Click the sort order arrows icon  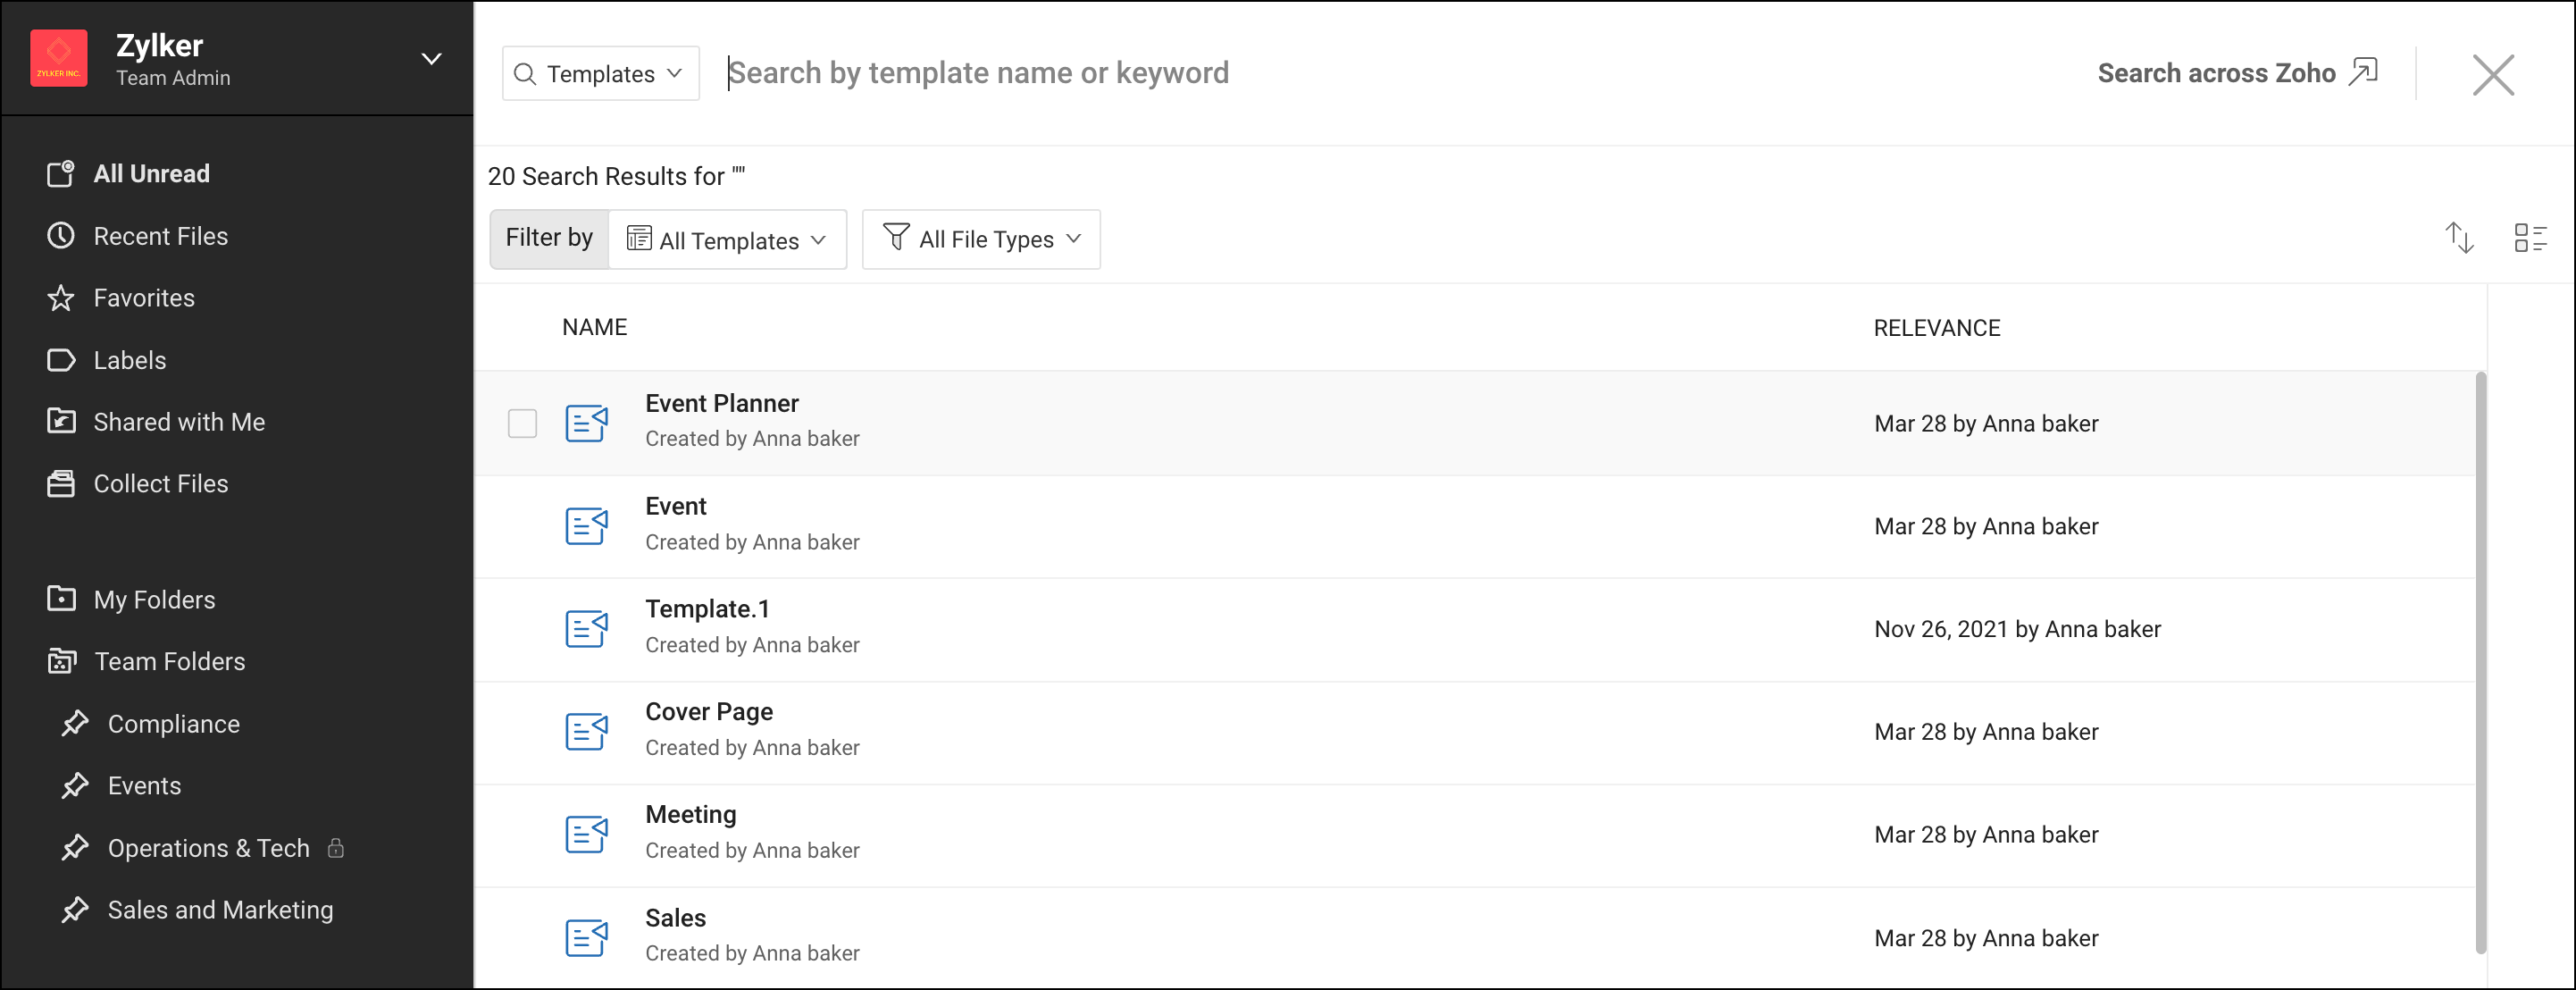point(2459,238)
